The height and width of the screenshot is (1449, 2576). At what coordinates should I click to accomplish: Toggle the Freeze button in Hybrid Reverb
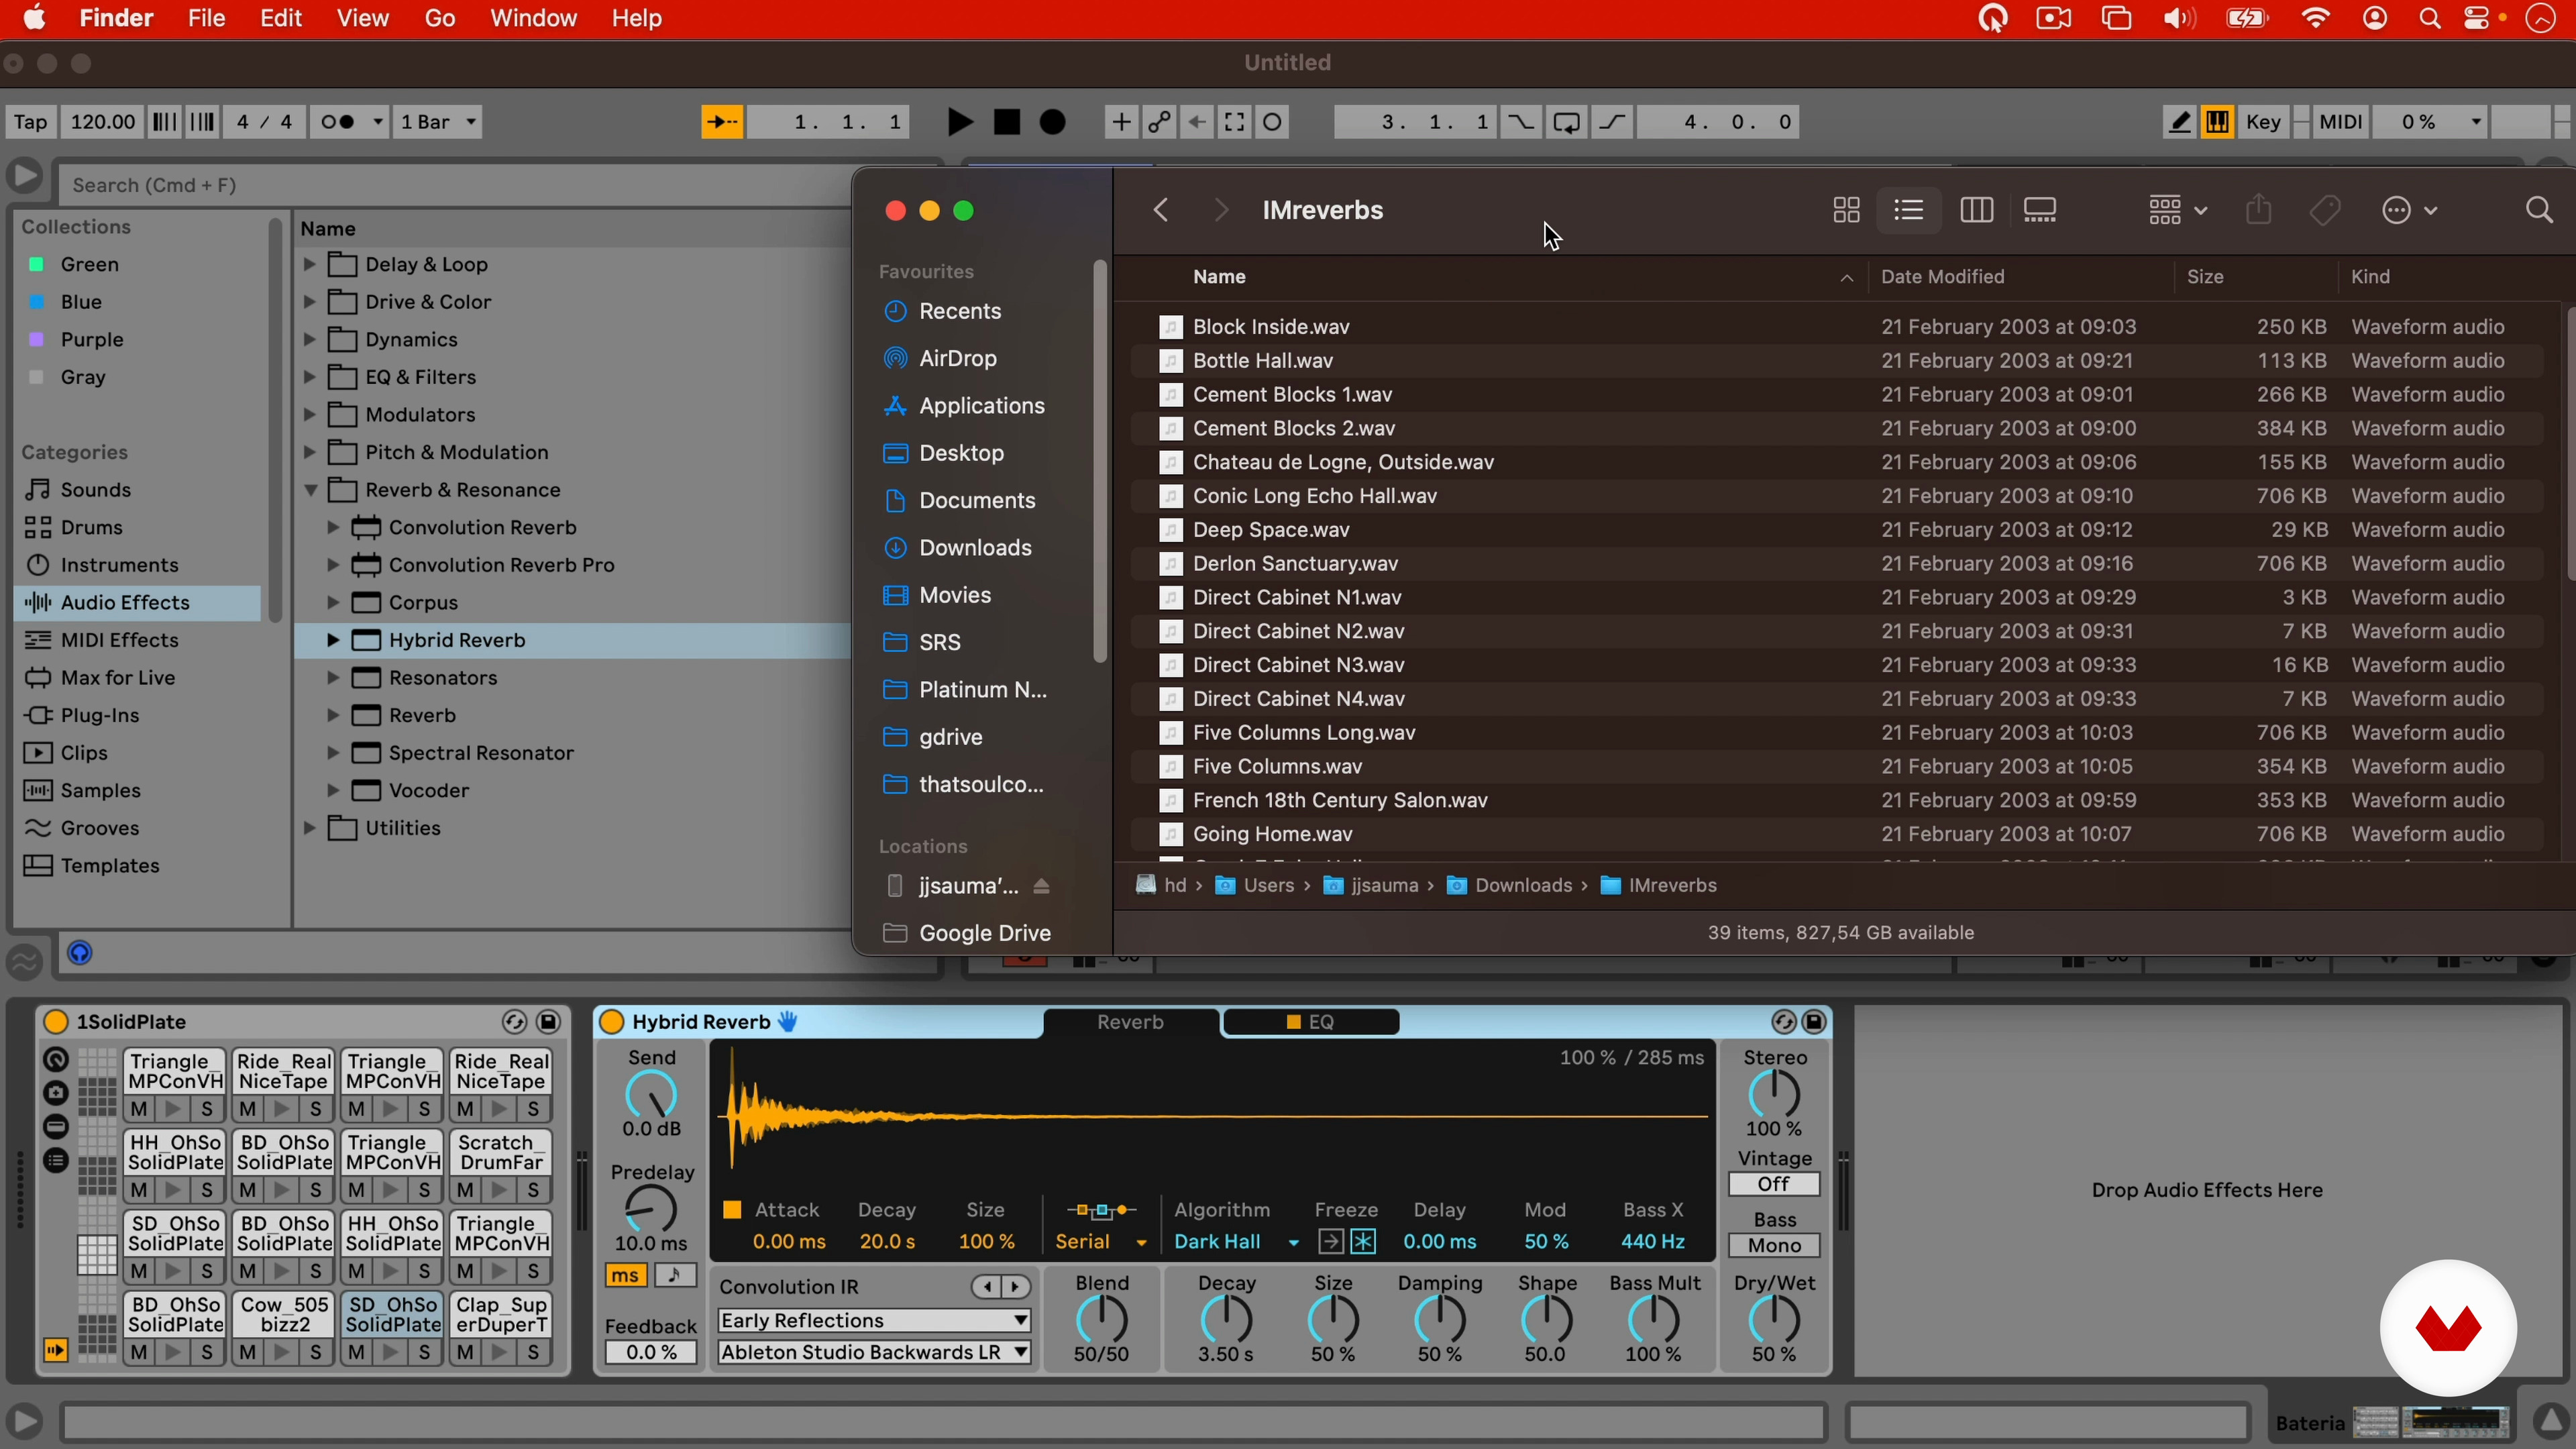pos(1363,1242)
